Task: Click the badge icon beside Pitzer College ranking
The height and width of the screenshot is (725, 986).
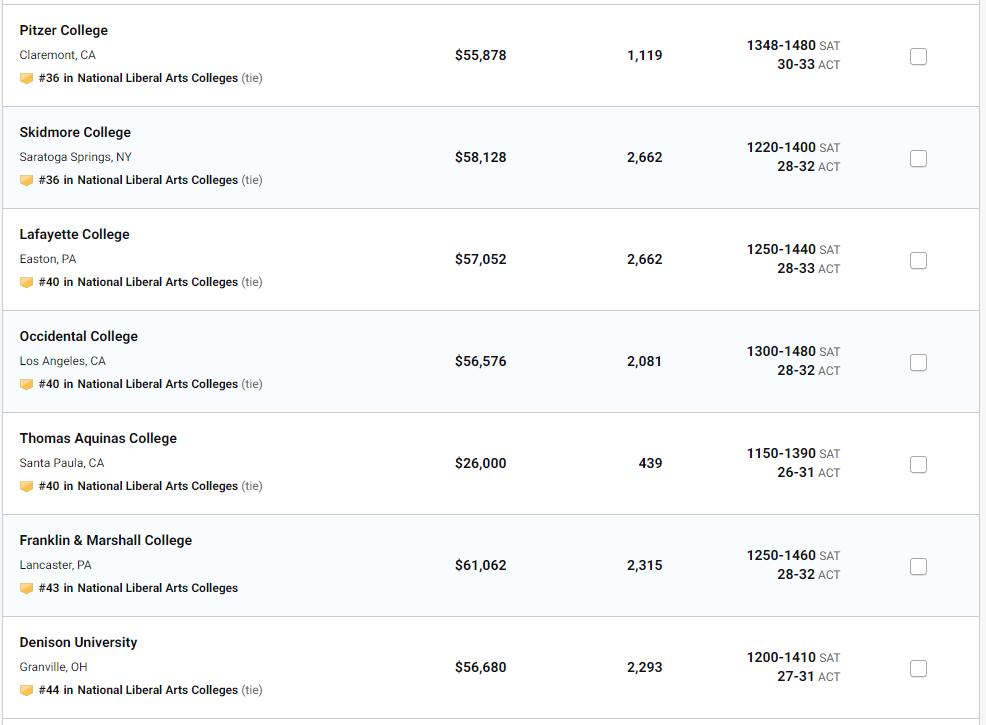Action: (26, 78)
